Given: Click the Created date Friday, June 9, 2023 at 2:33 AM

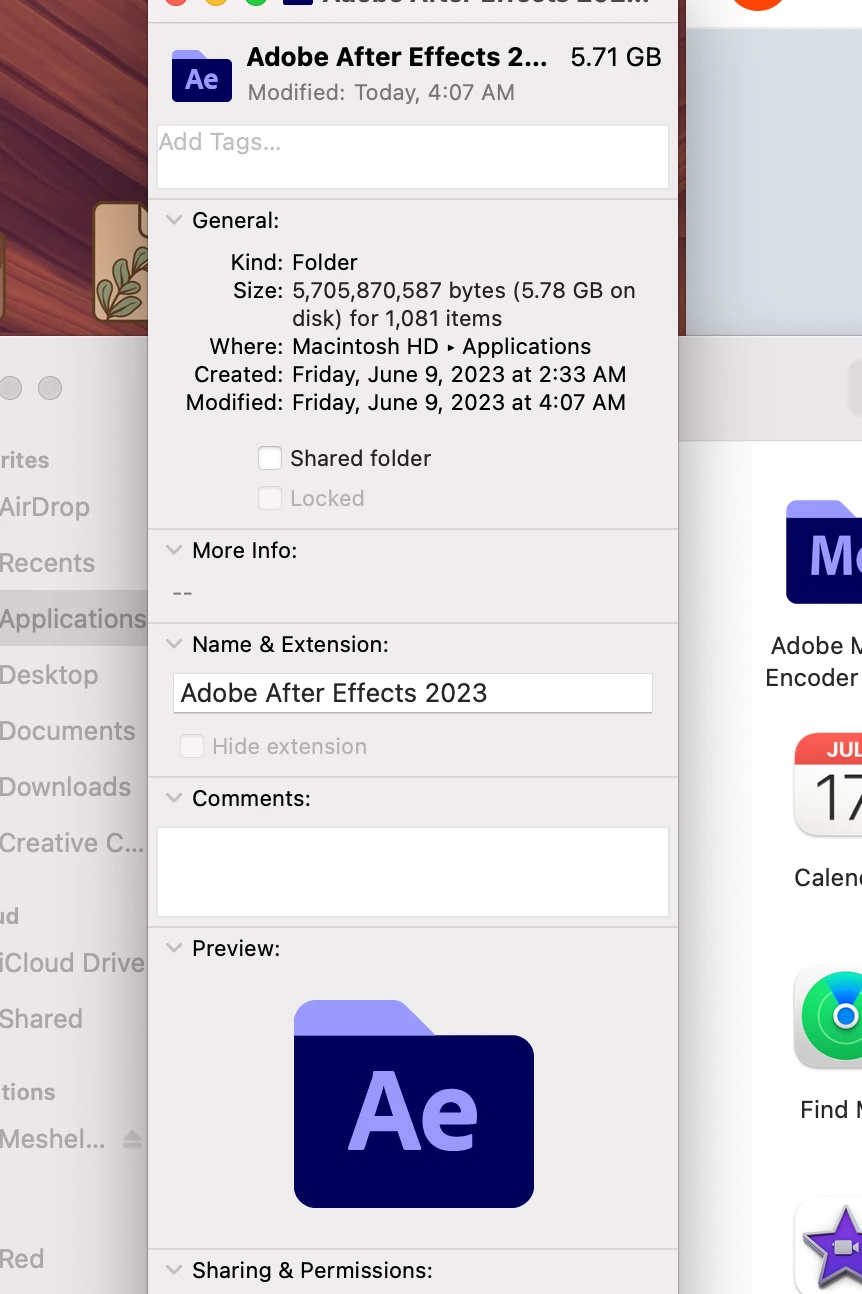Looking at the screenshot, I should 459,374.
